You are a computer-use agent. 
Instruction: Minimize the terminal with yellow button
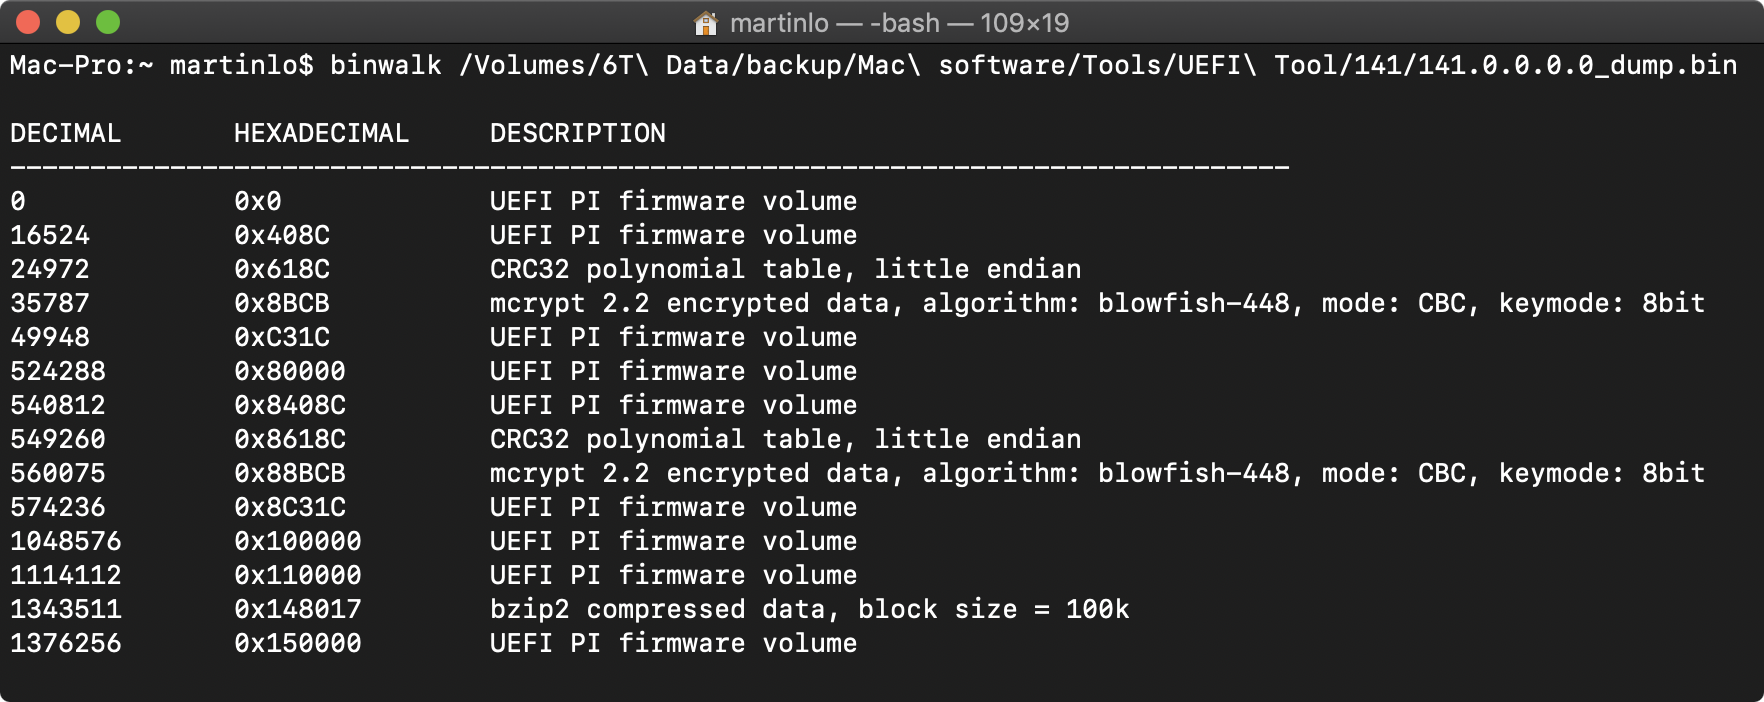coord(68,22)
